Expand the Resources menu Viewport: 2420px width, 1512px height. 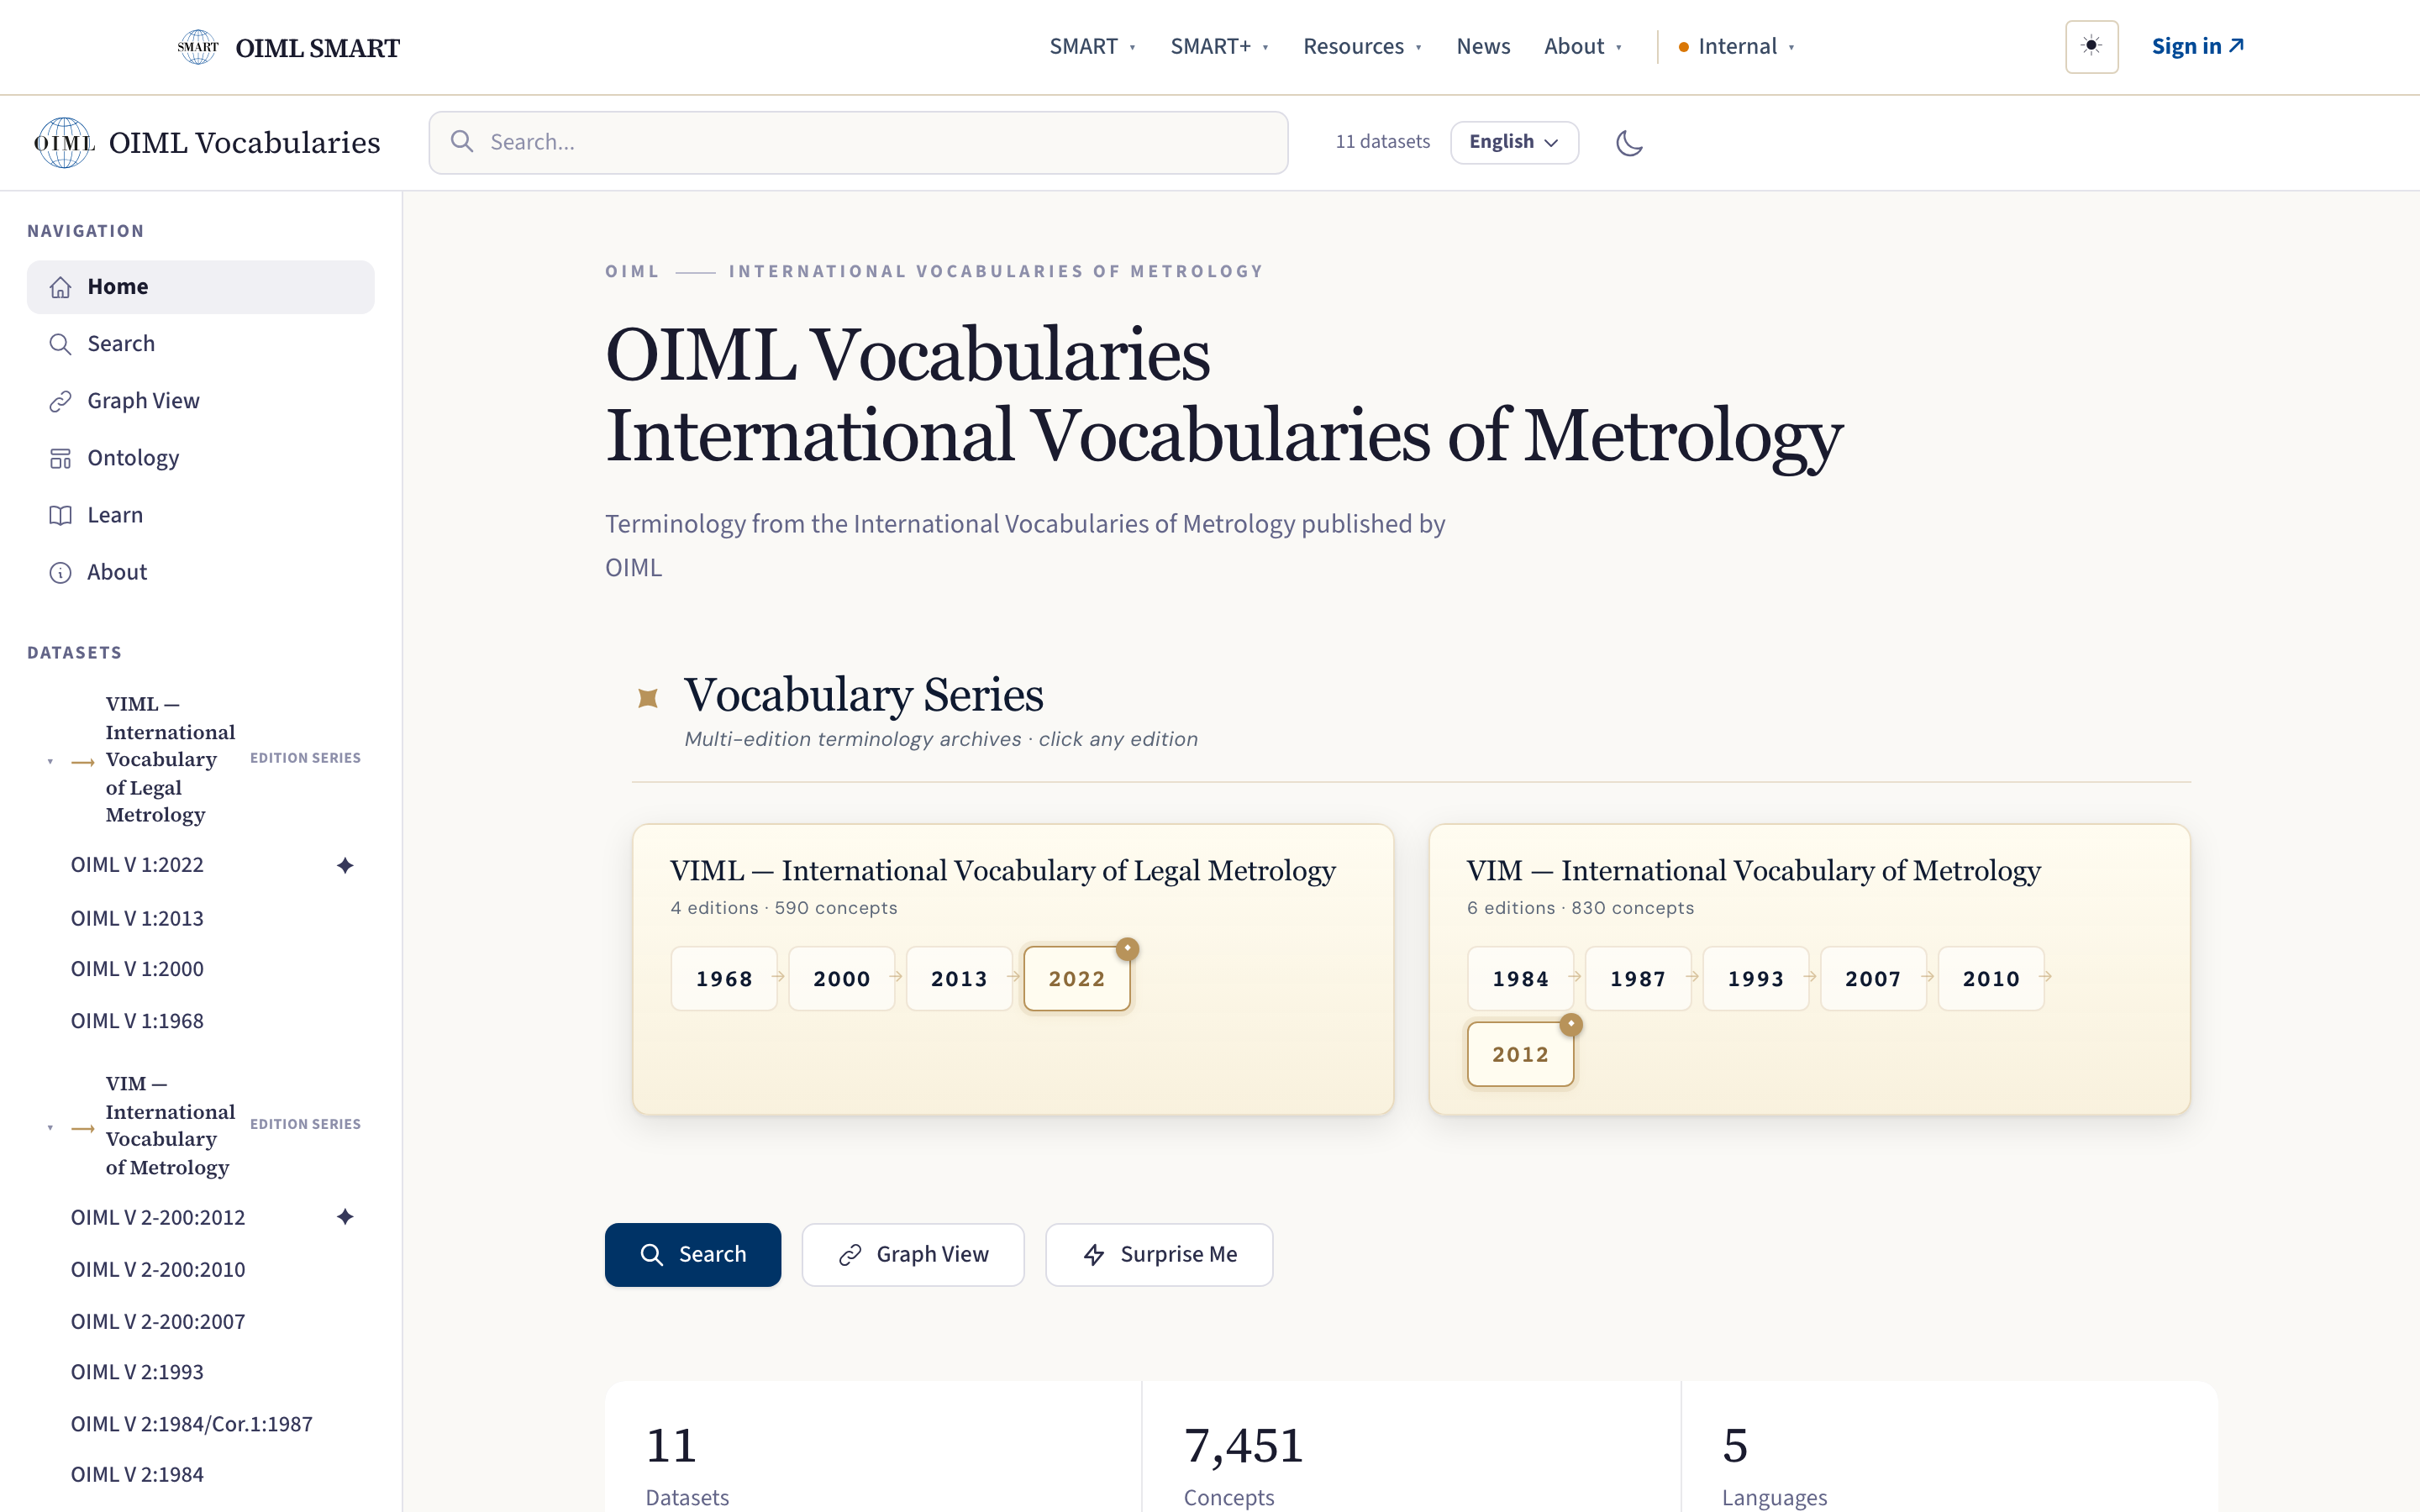coord(1362,46)
